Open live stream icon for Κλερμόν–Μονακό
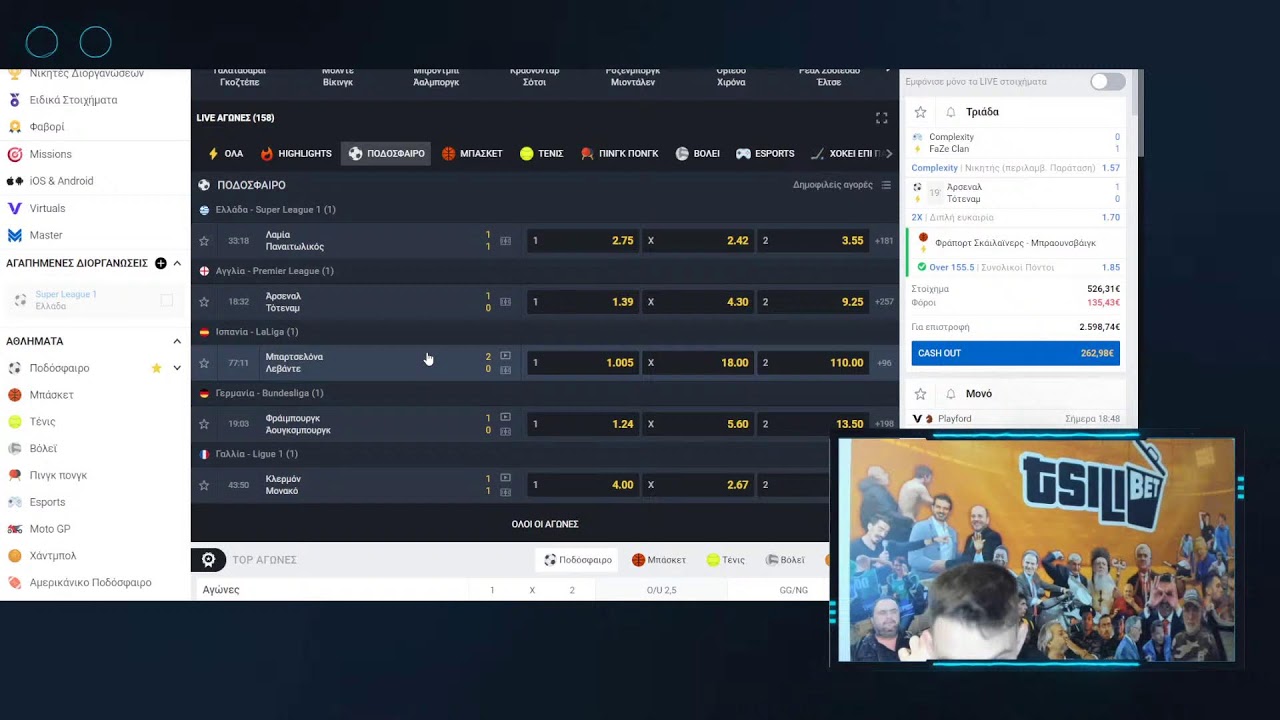 [505, 478]
